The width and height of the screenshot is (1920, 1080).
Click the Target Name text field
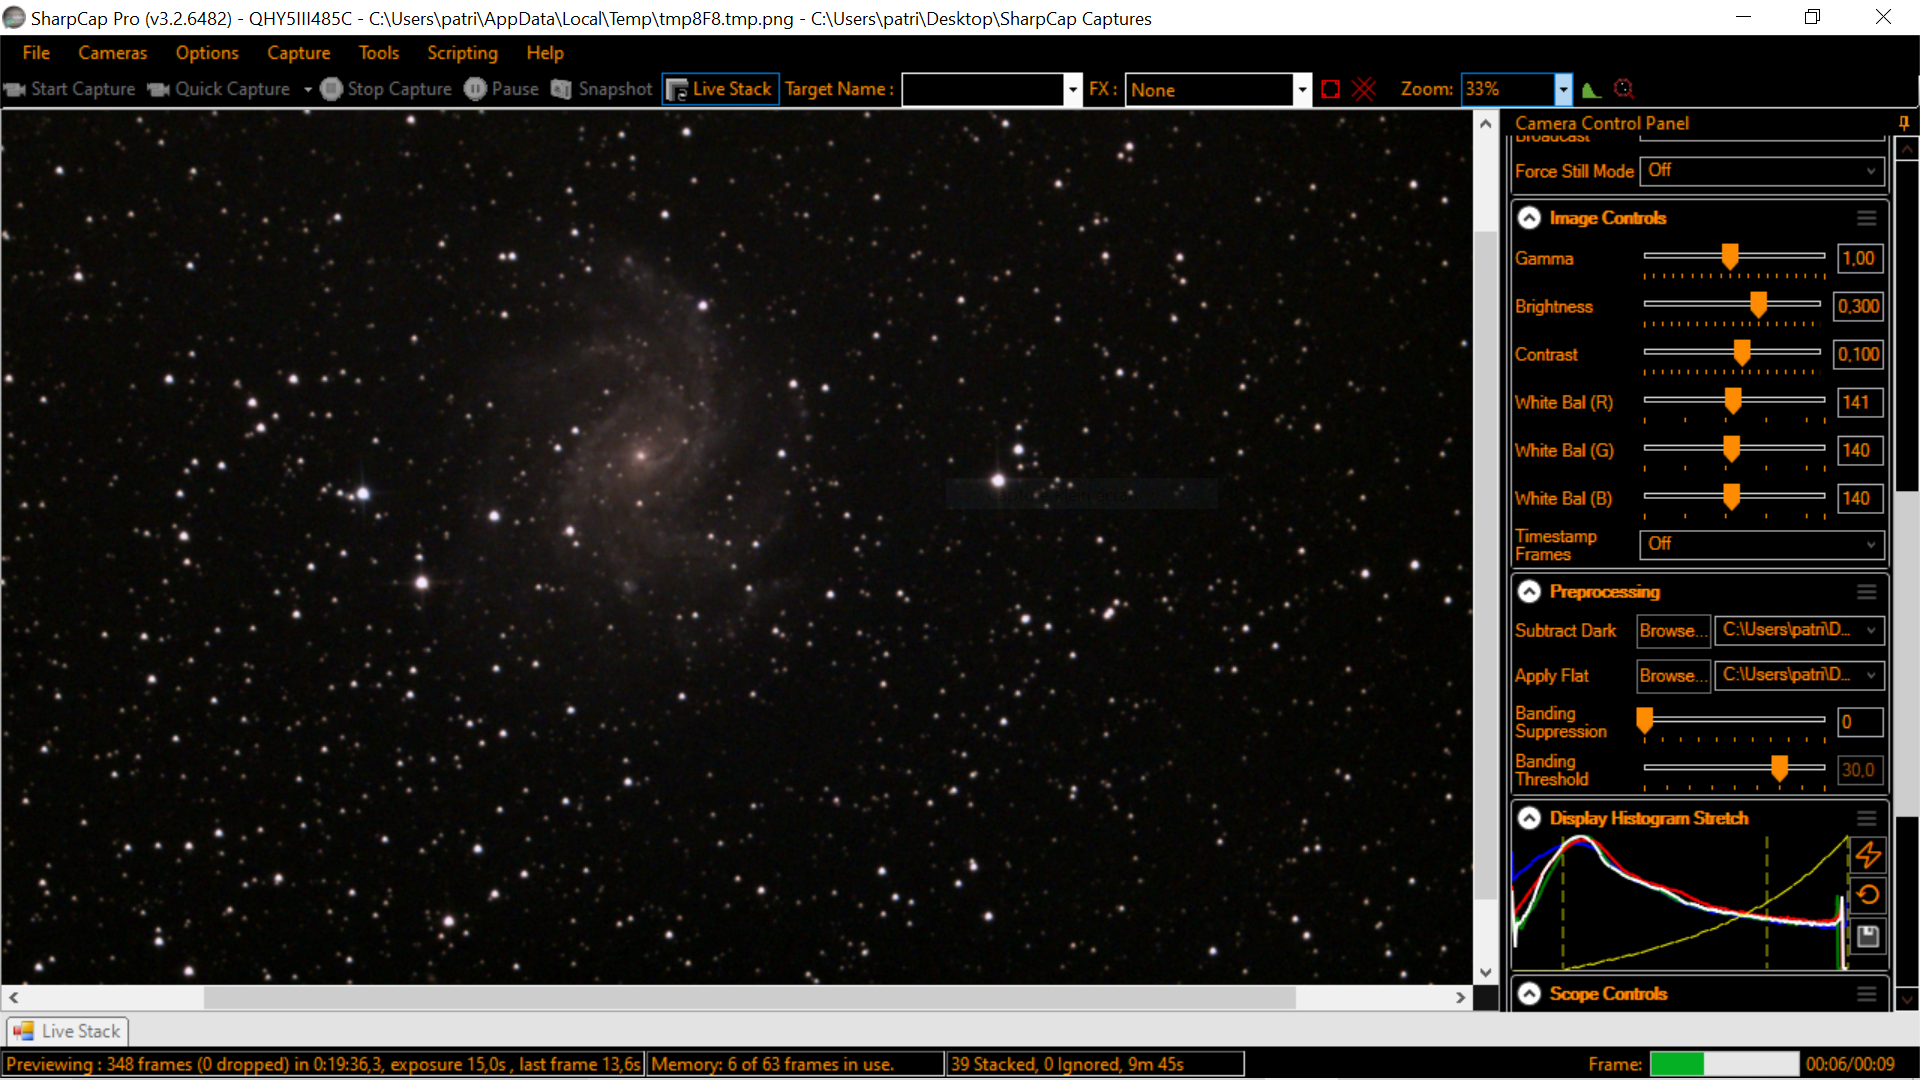coord(982,90)
